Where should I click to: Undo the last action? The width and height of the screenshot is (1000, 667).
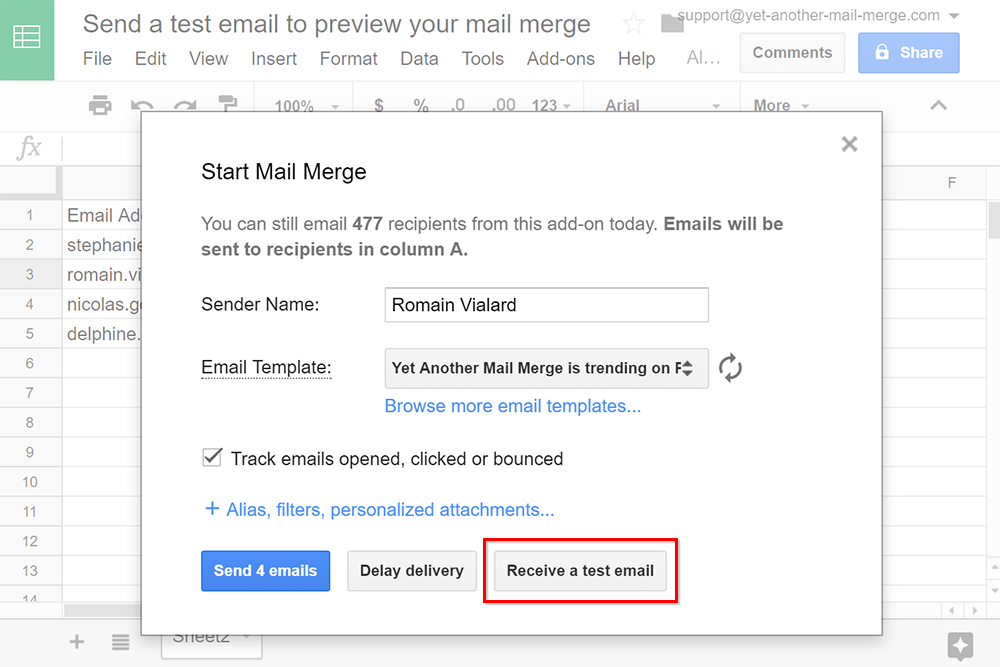[x=142, y=105]
